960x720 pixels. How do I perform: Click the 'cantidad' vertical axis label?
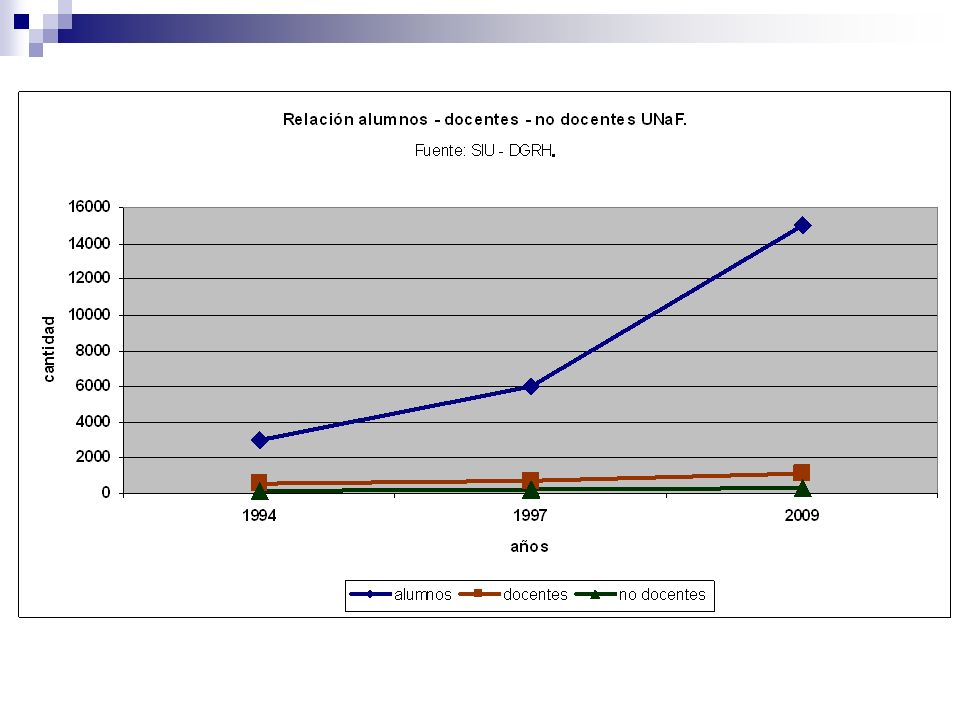pyautogui.click(x=48, y=349)
